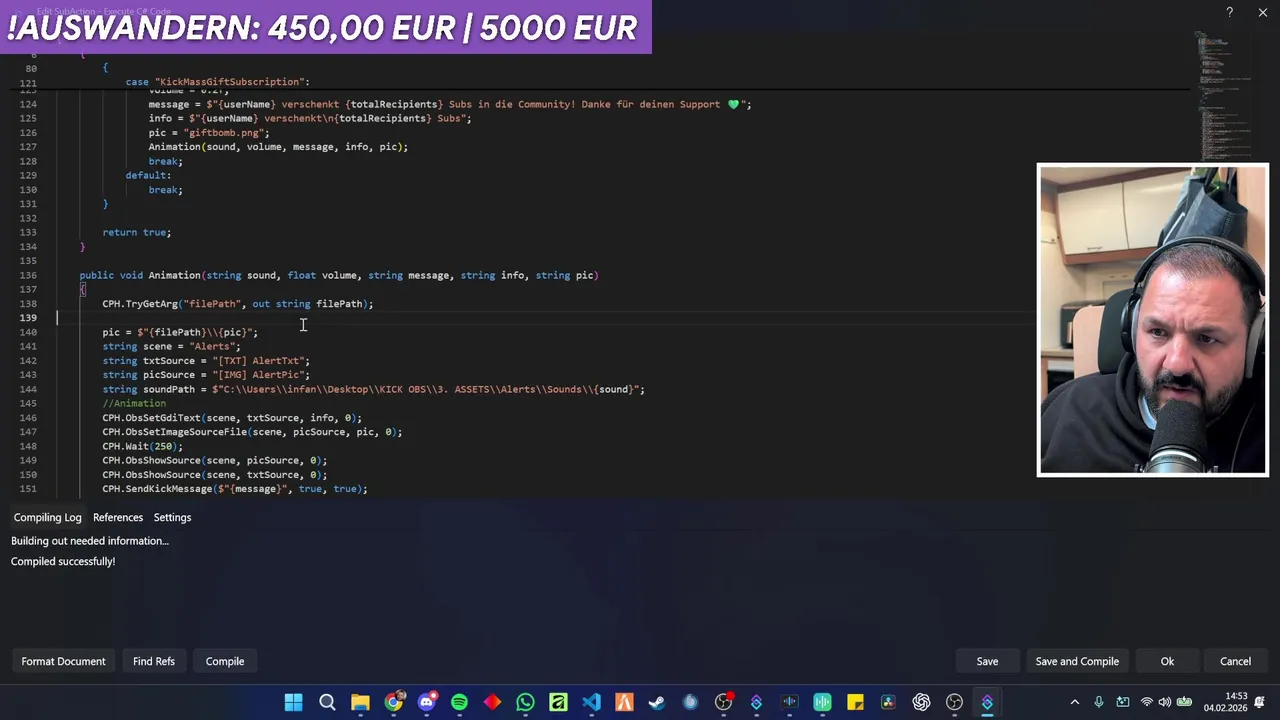Click the Compile button
This screenshot has height=720, width=1280.
tap(225, 661)
